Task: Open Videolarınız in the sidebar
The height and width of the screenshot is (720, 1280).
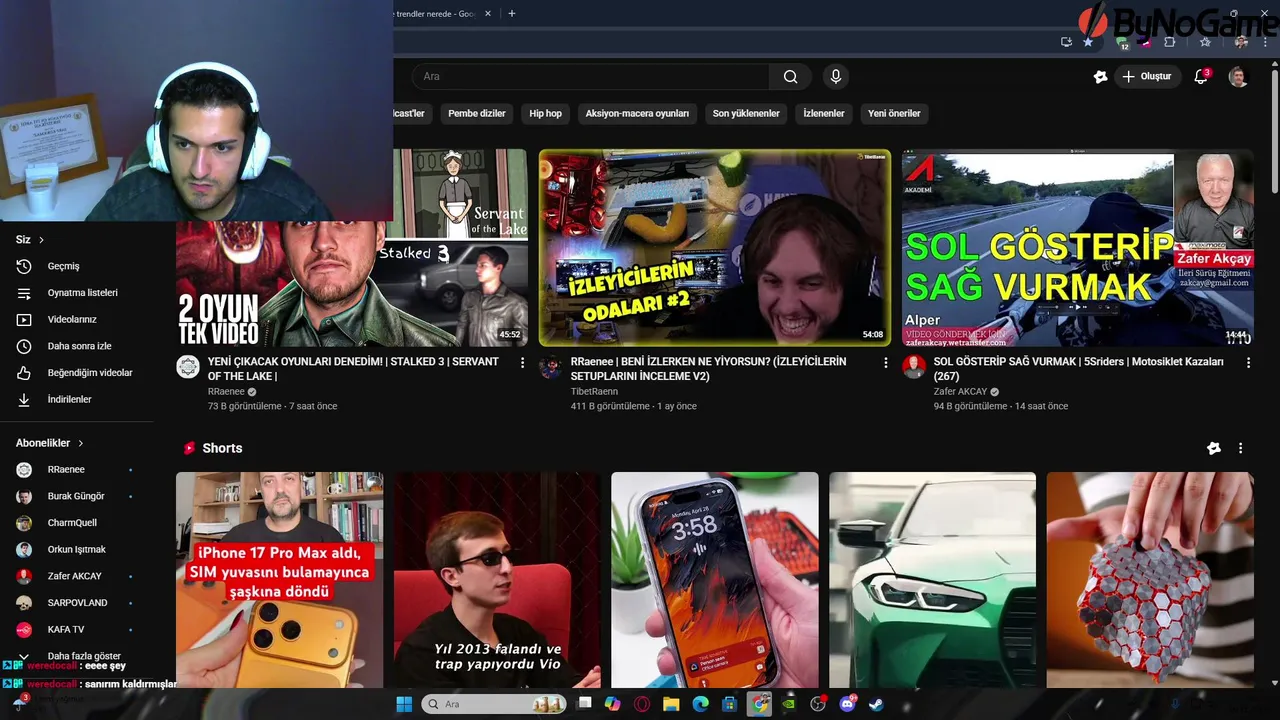Action: pos(78,320)
